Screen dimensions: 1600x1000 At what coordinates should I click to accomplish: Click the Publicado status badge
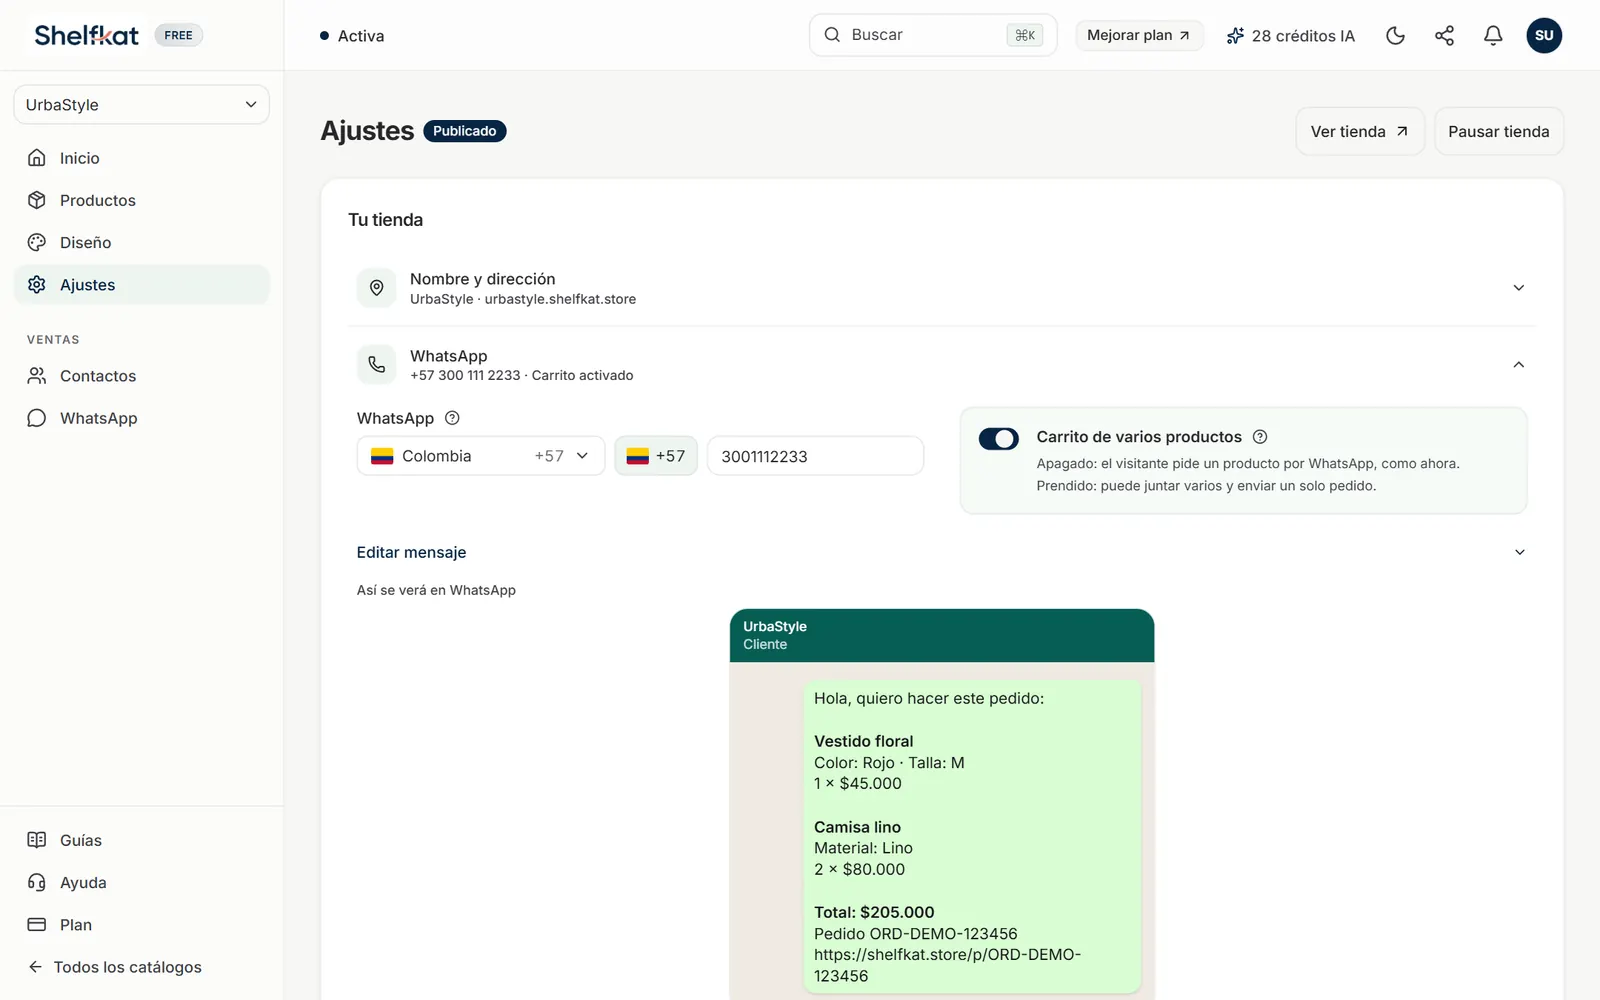coord(465,131)
